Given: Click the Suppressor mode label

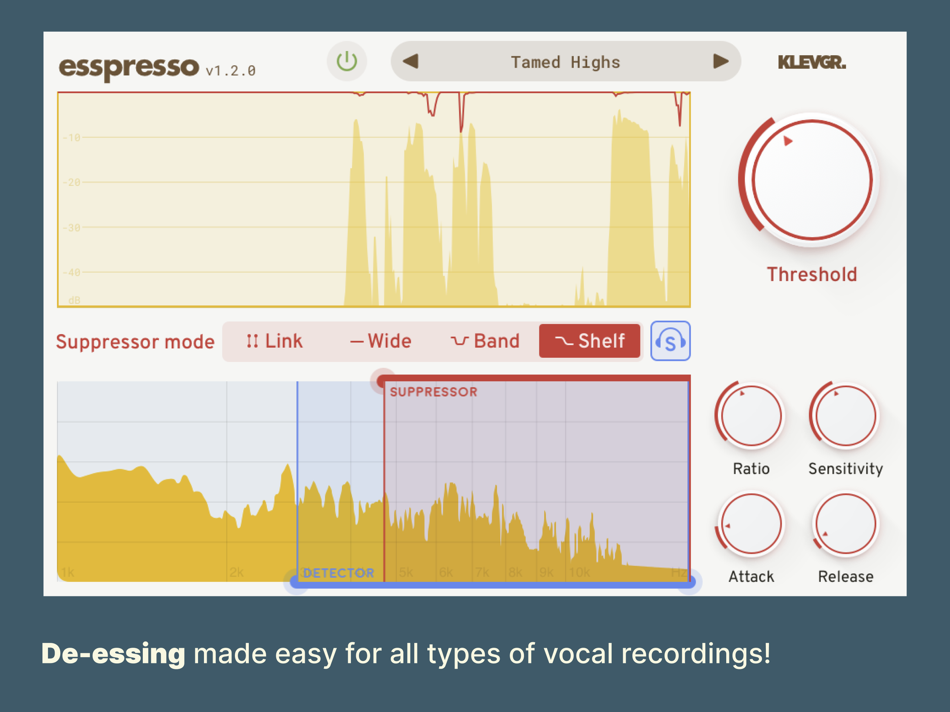Looking at the screenshot, I should (x=135, y=342).
